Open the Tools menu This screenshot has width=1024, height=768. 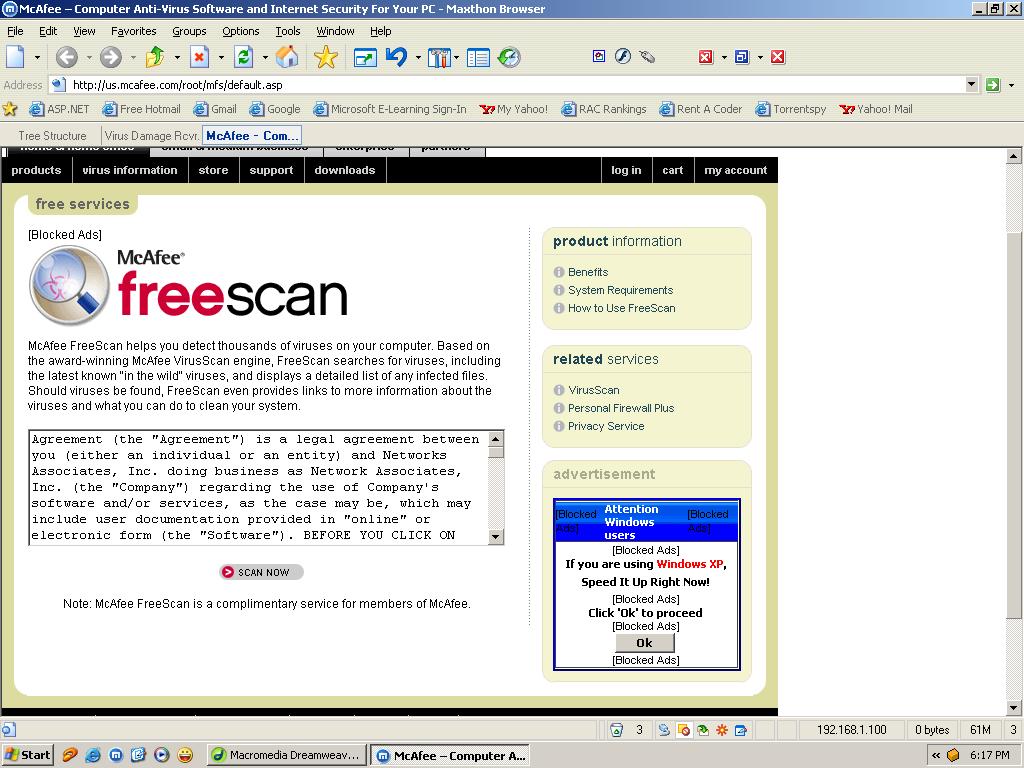(288, 31)
